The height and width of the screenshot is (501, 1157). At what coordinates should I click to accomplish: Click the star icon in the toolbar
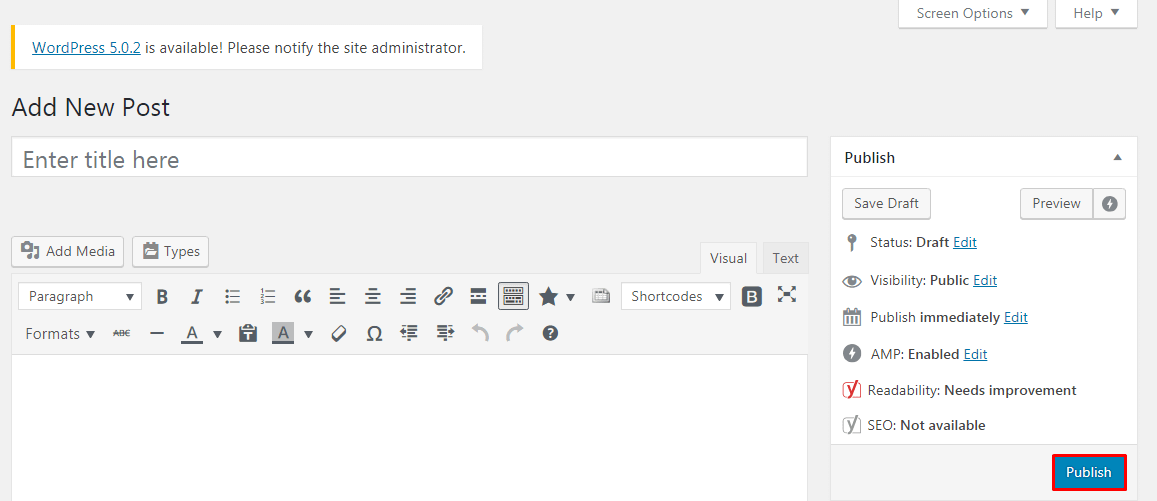point(548,297)
